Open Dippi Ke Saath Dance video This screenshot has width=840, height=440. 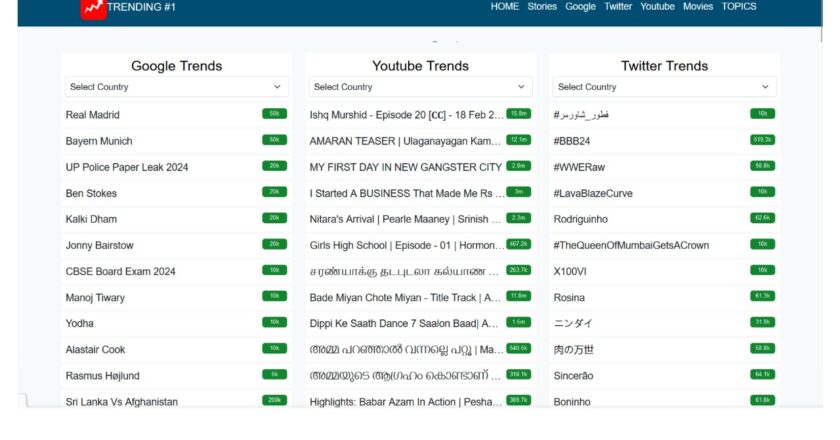coord(404,323)
